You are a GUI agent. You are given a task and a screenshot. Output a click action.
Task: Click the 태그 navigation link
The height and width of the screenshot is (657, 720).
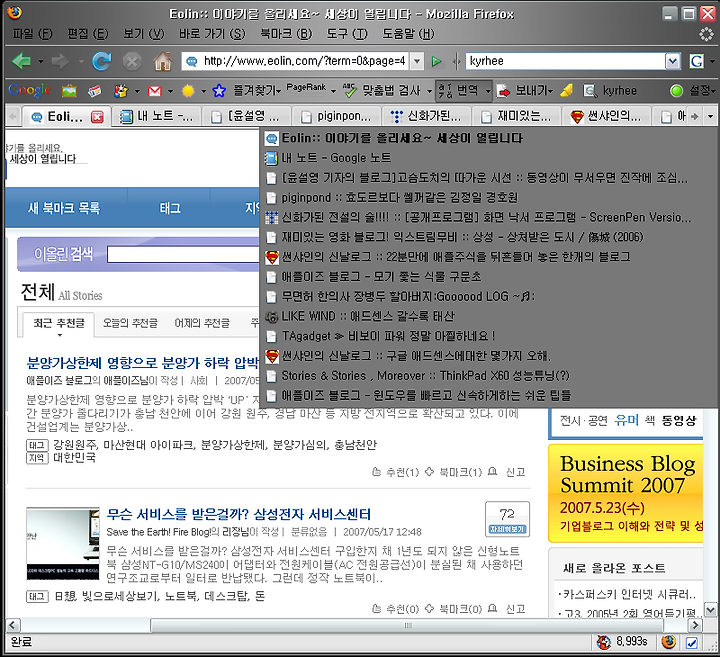(170, 208)
